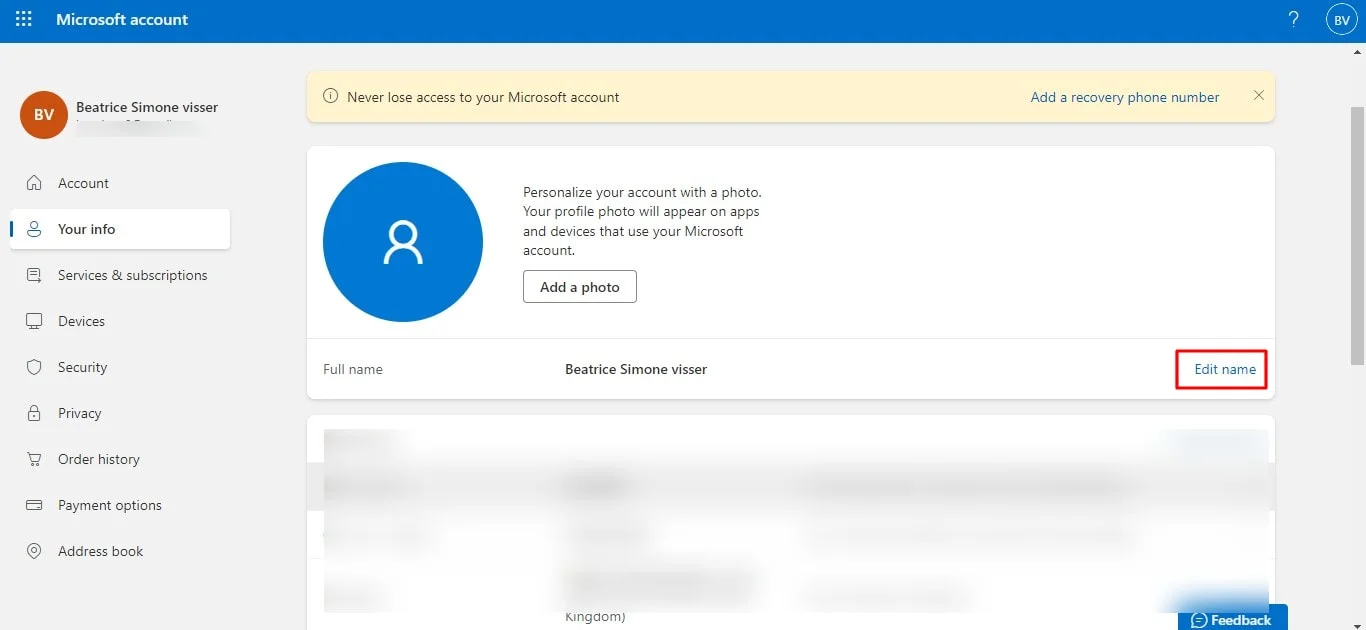The width and height of the screenshot is (1366, 630).
Task: Click the Add a photo button
Action: pyautogui.click(x=580, y=287)
